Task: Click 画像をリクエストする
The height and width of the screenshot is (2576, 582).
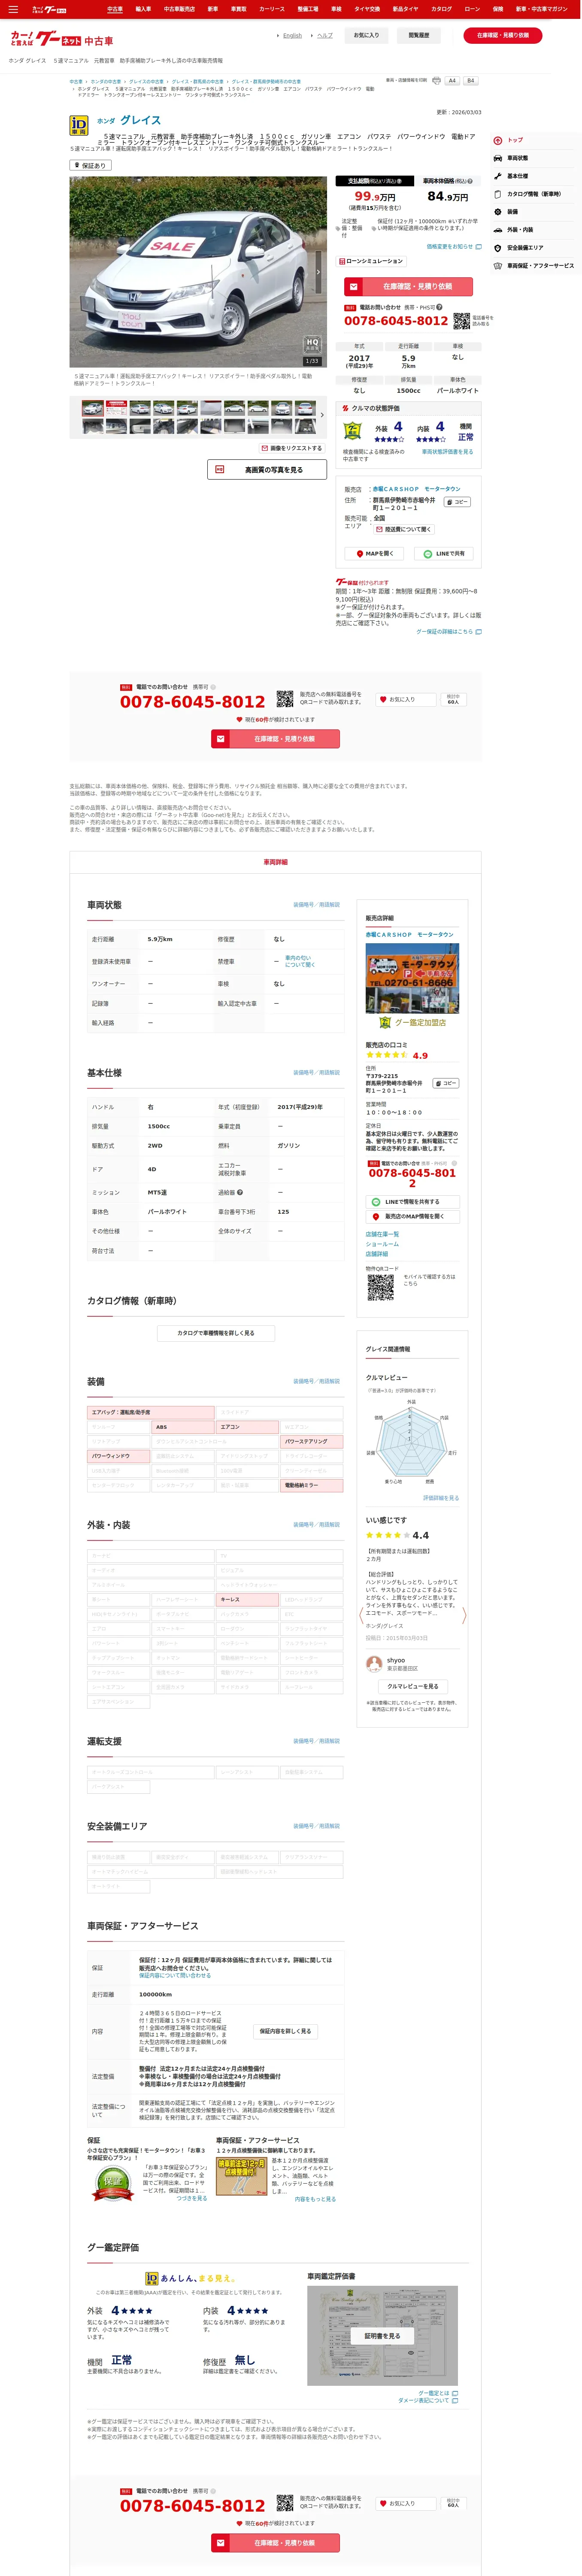Action: (292, 448)
